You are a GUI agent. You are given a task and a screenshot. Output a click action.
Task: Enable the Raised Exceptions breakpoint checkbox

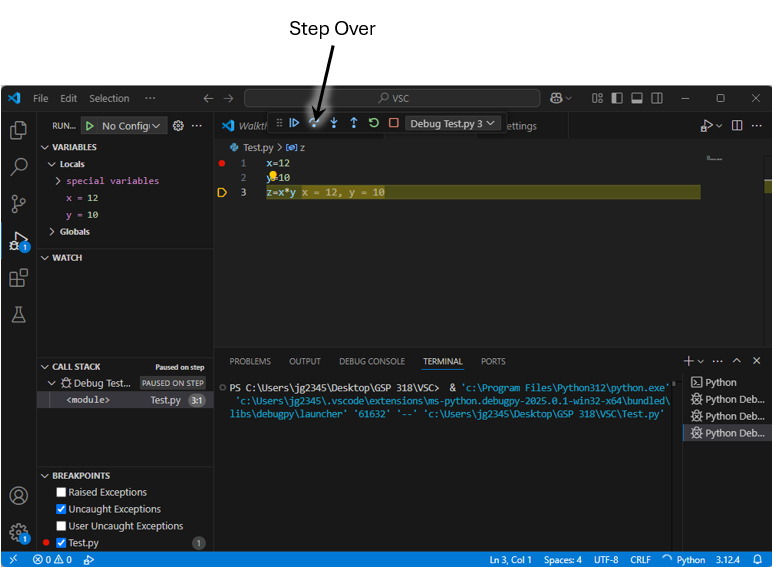click(x=61, y=492)
